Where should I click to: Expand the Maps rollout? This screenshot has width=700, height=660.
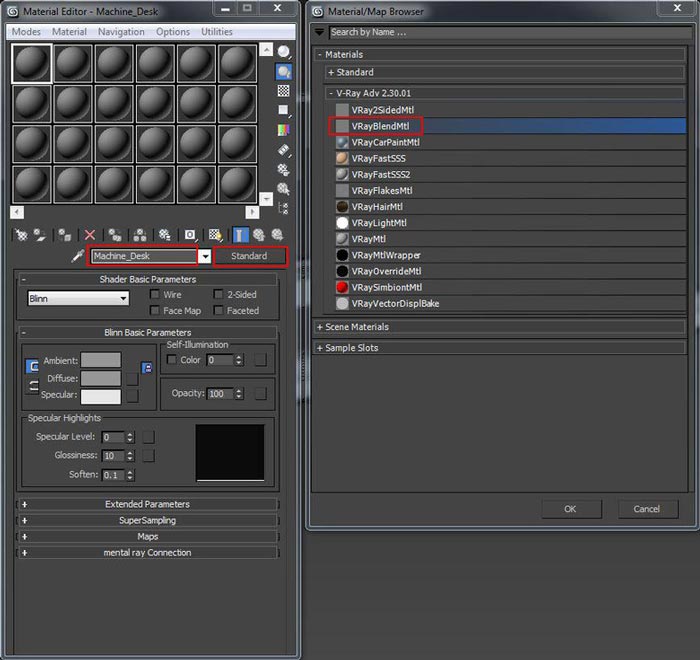(x=147, y=536)
